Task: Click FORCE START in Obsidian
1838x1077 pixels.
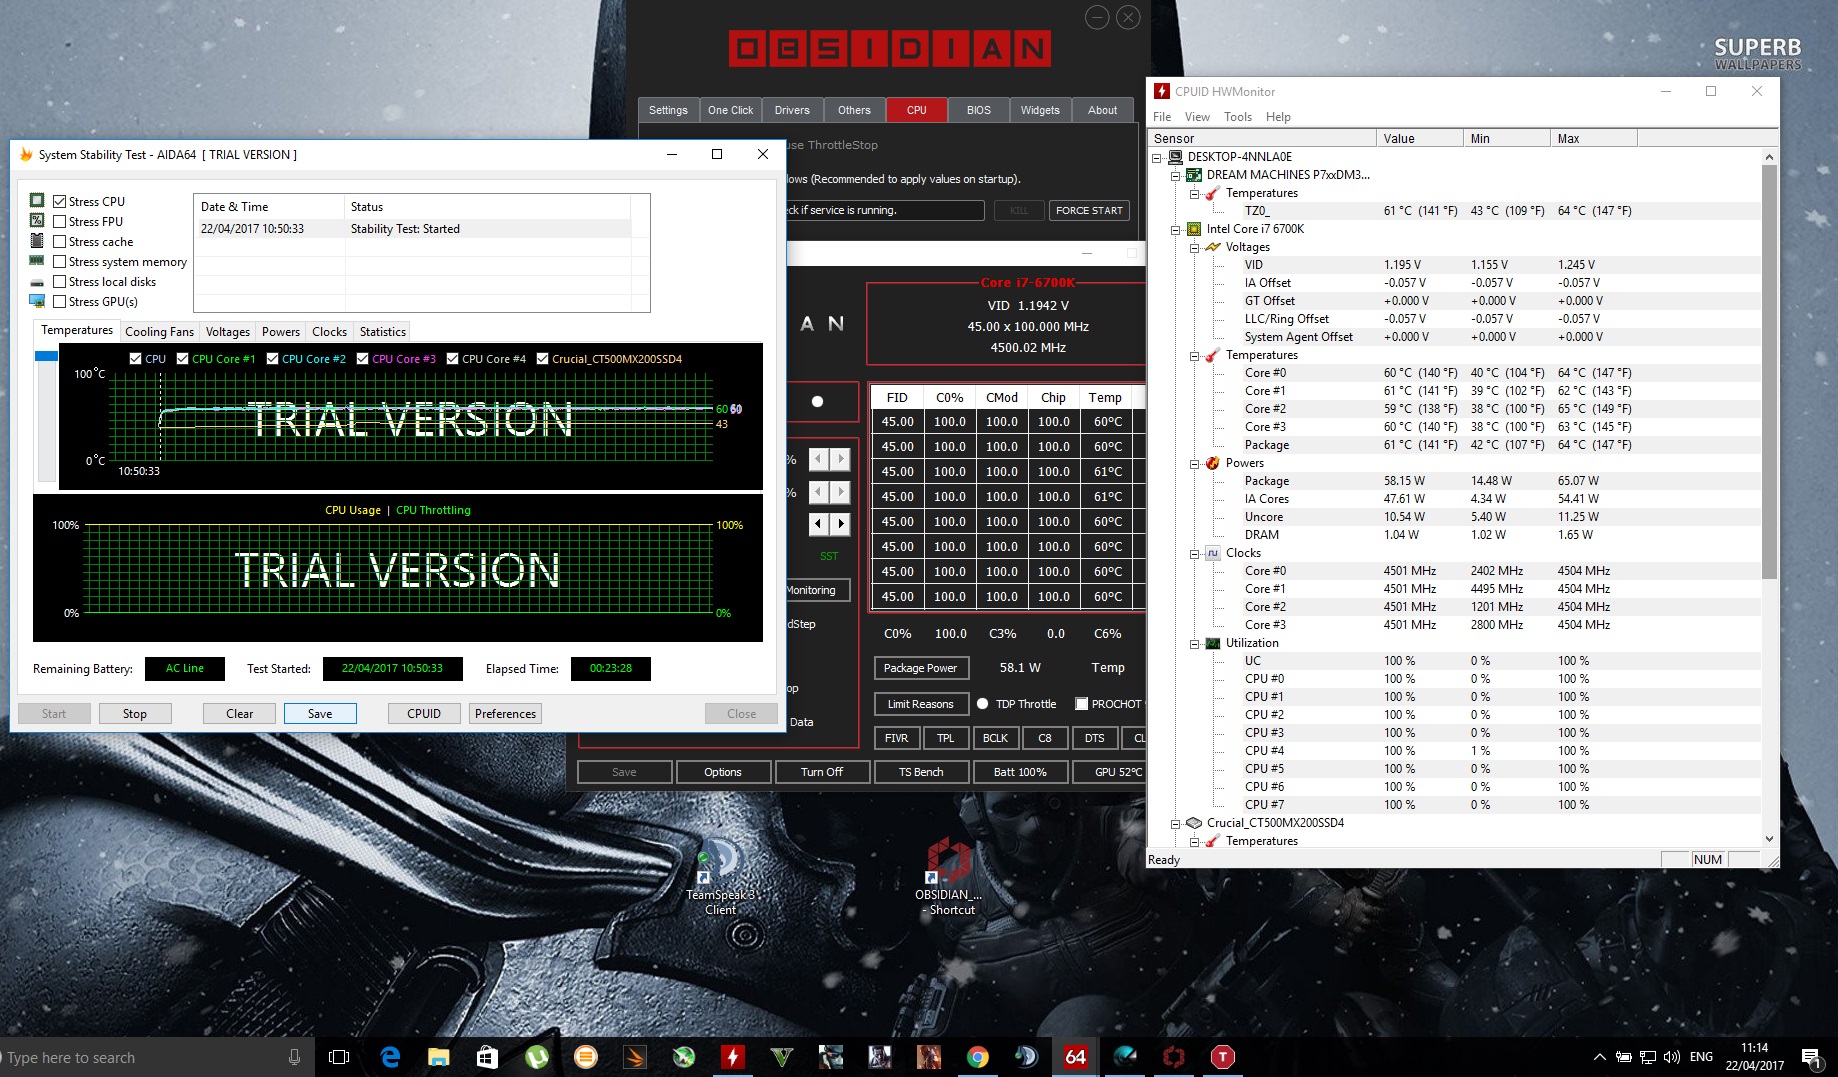Action: pos(1089,210)
